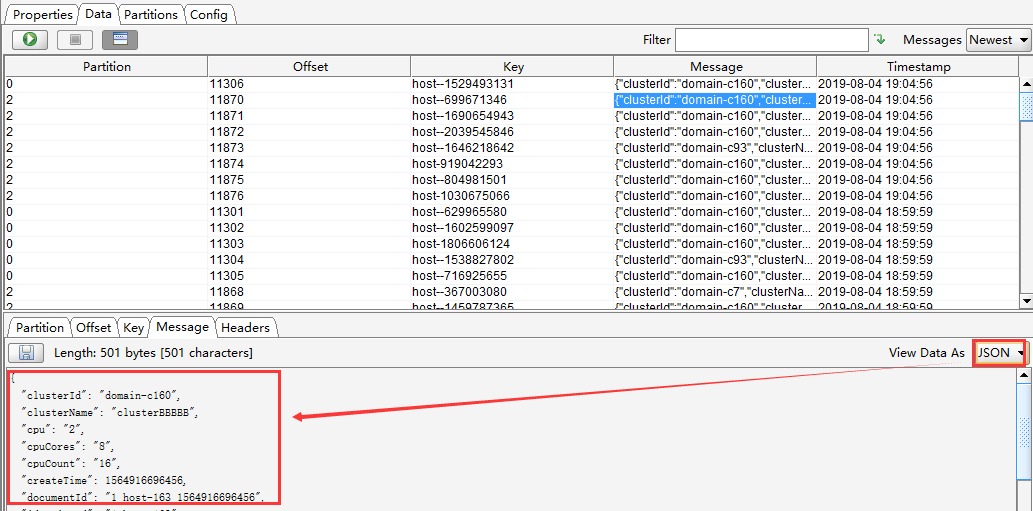Click offset cell 11301
Viewport: 1033px width, 511px height.
coord(309,211)
